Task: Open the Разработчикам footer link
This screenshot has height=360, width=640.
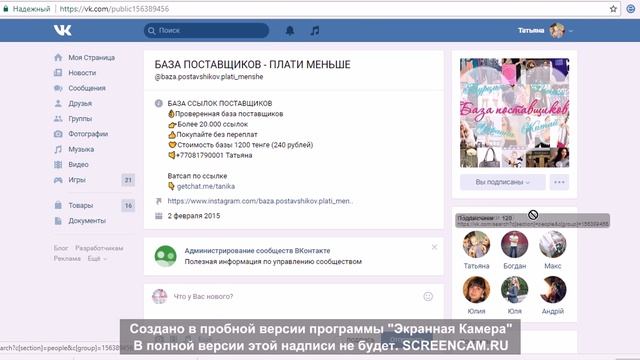Action: pos(99,248)
